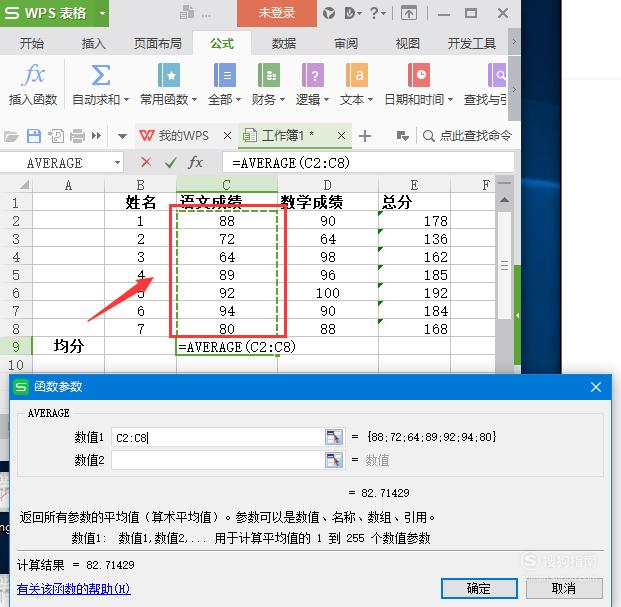This screenshot has height=607, width=621.
Task: Open the Lookup (查找与引用) functions icon
Action: pos(497,75)
